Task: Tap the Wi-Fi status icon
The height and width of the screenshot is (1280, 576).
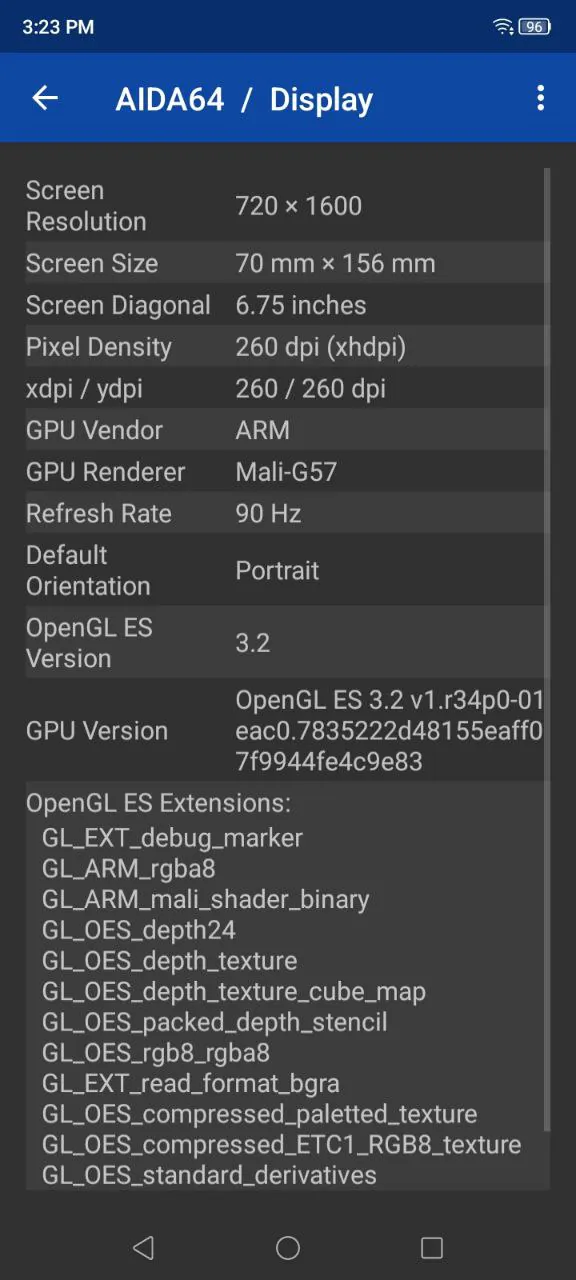Action: [503, 27]
